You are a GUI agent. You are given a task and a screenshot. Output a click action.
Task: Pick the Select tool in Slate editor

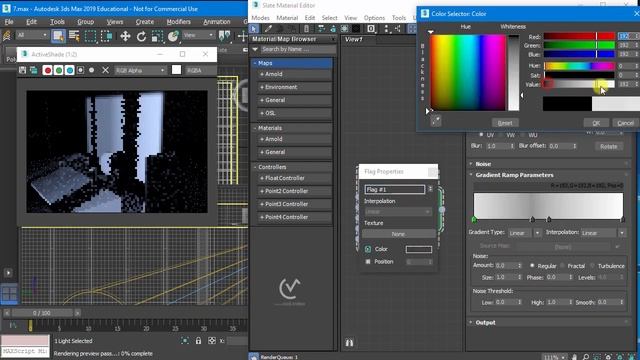pos(254,29)
